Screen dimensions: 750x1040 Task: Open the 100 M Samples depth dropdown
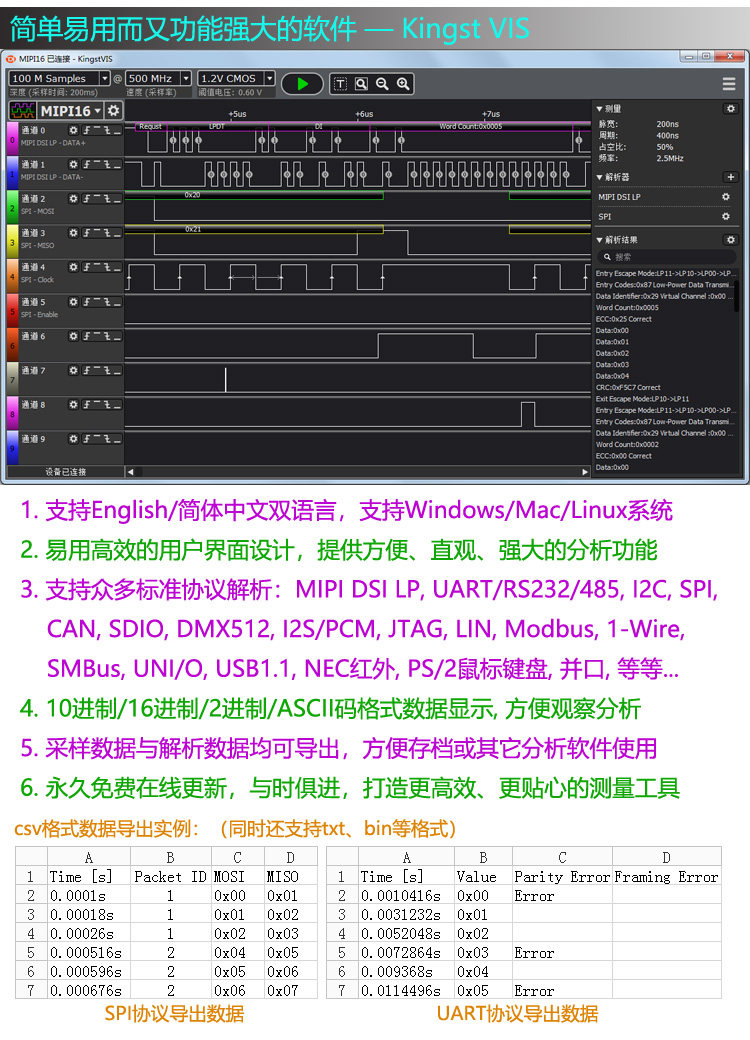coord(59,78)
